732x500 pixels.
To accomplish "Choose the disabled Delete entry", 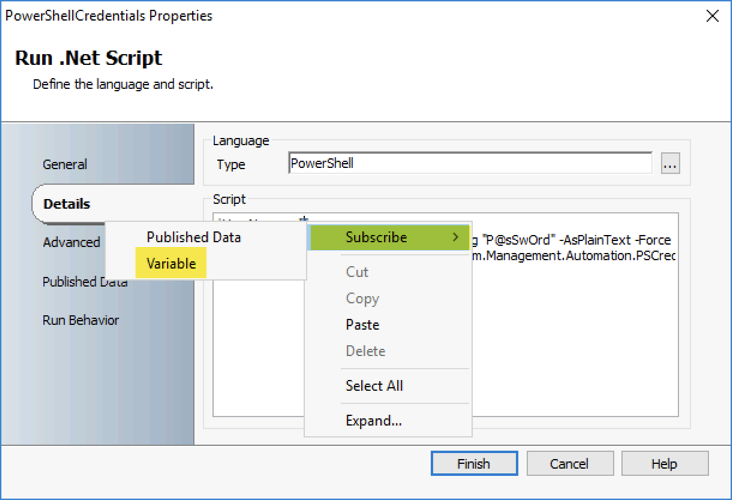I will coord(366,351).
